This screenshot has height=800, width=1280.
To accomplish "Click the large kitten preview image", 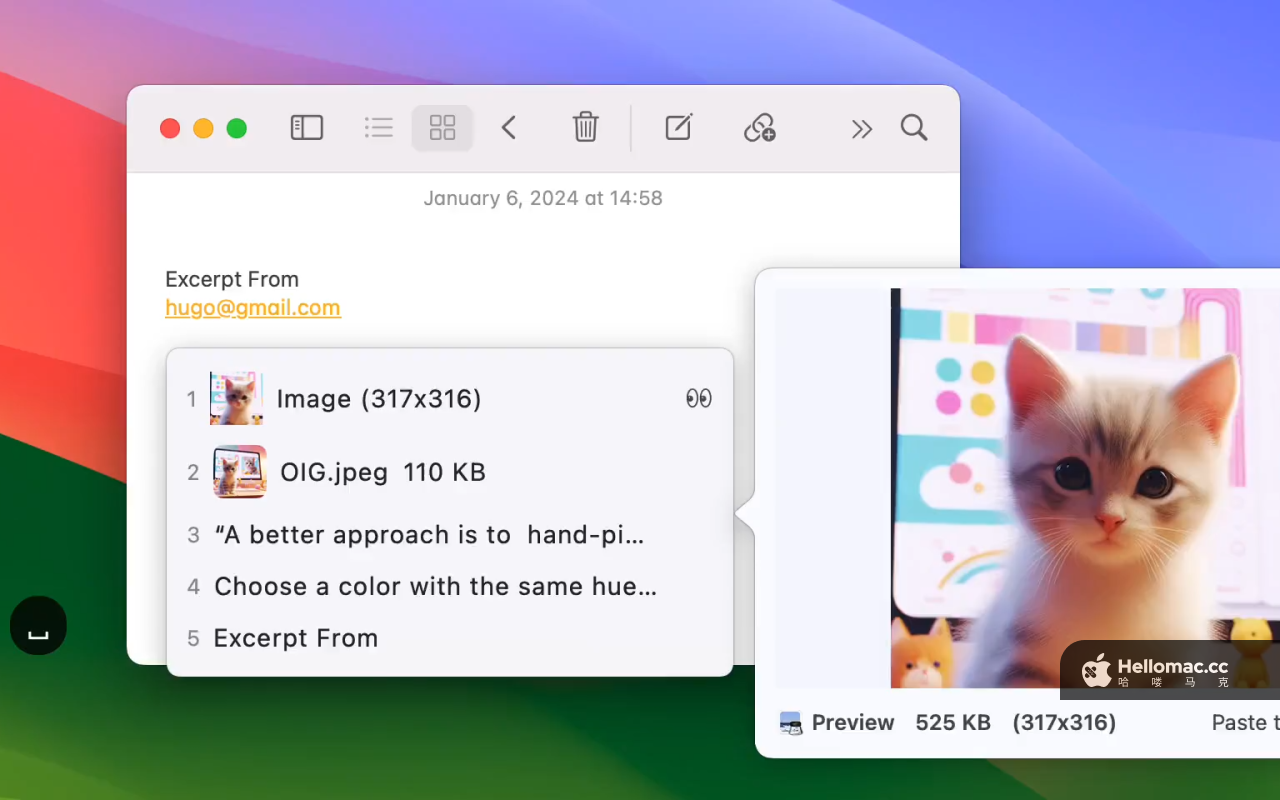I will (1085, 488).
